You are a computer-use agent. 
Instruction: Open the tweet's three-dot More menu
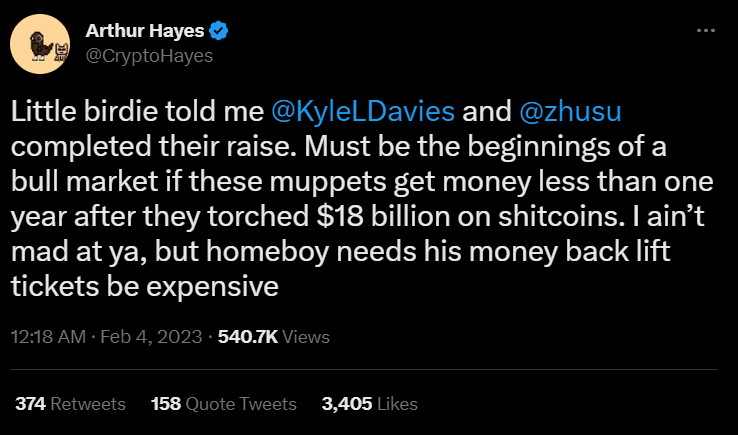tap(705, 32)
